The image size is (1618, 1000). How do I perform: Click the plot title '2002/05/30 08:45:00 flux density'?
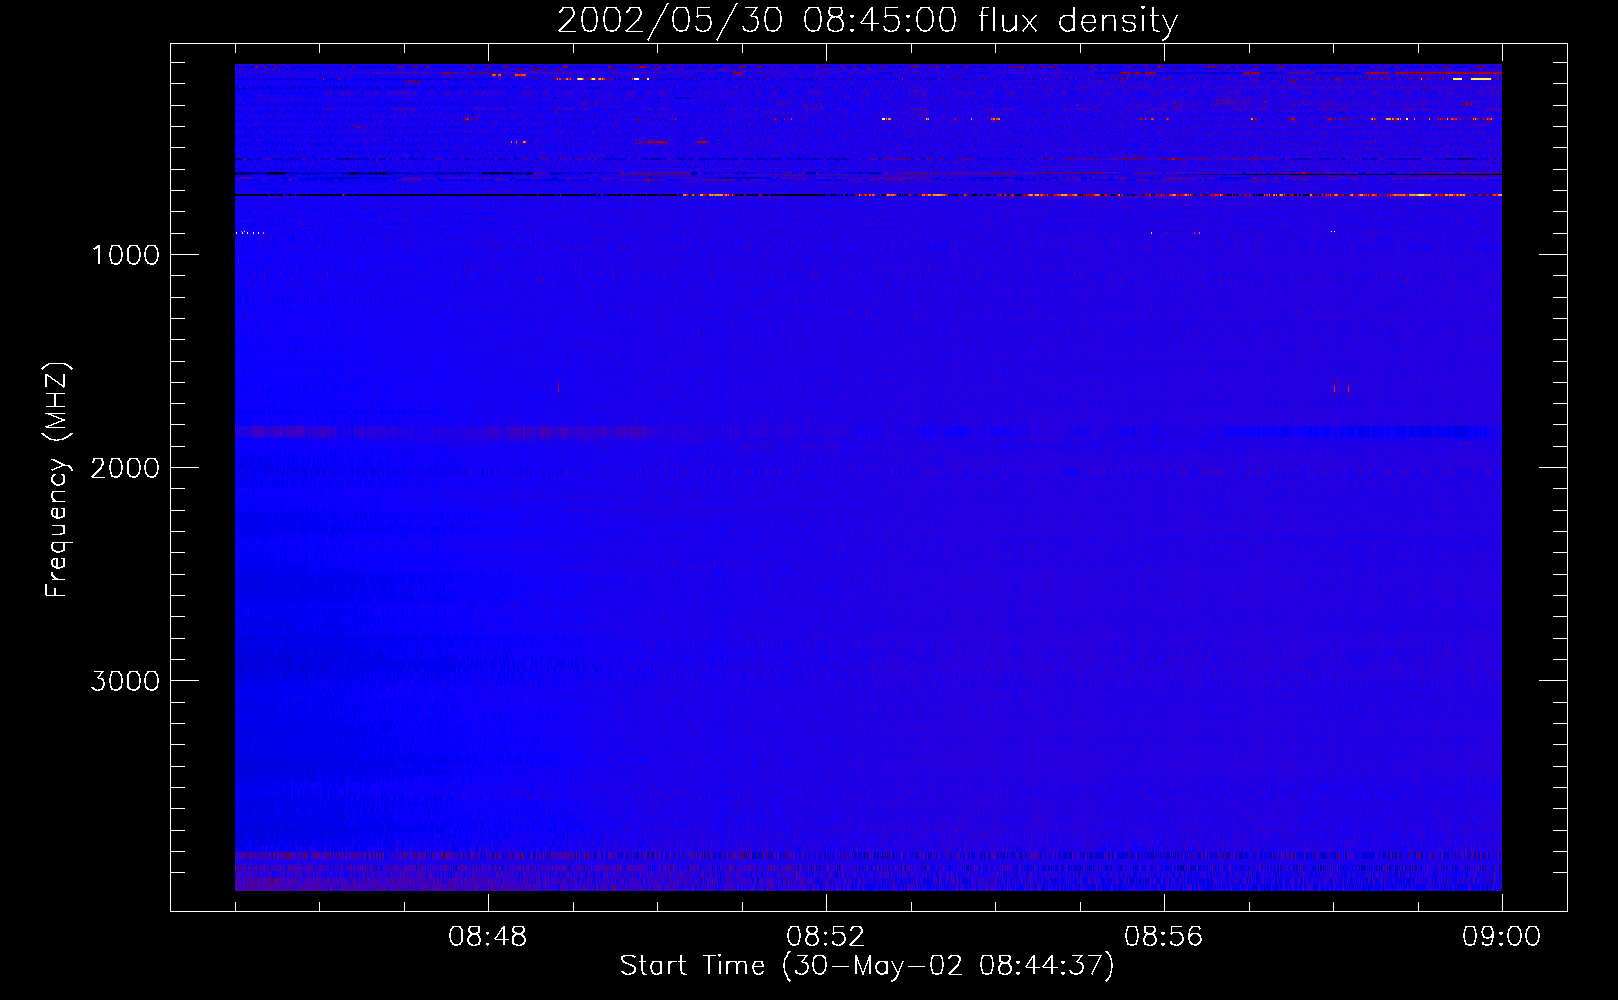pos(867,21)
